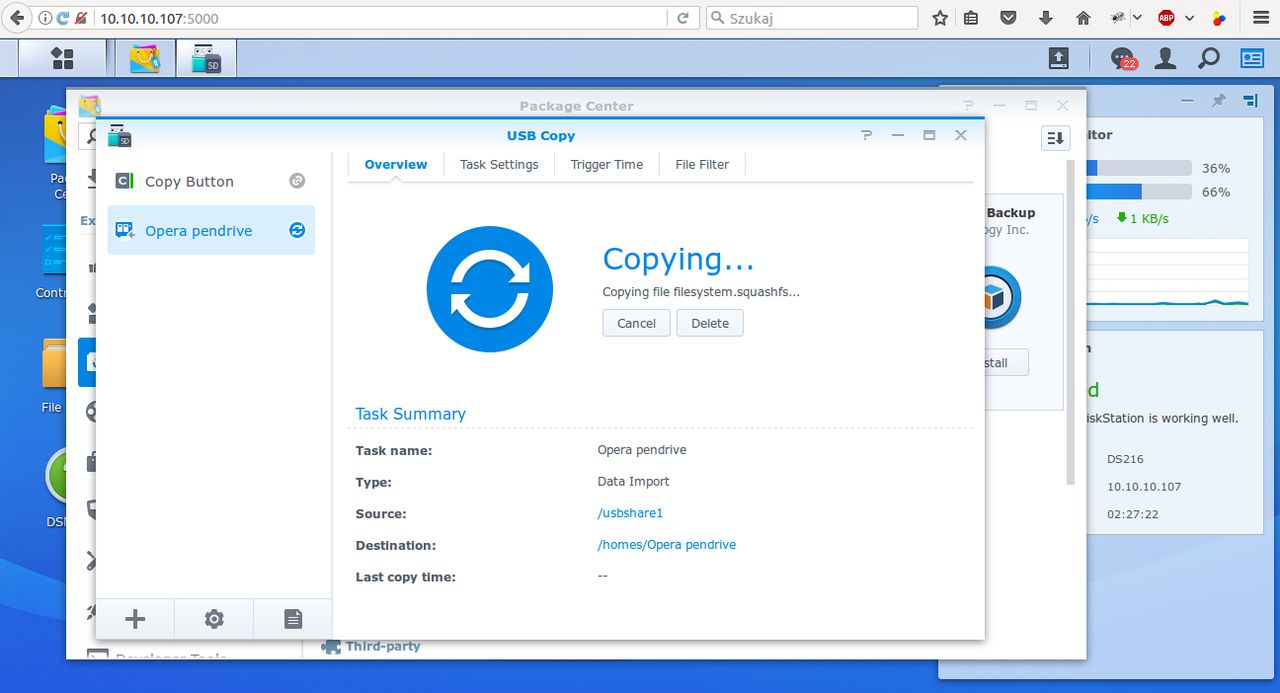The image size is (1280, 693).
Task: Click the network traffic graph widget
Action: (1167, 273)
